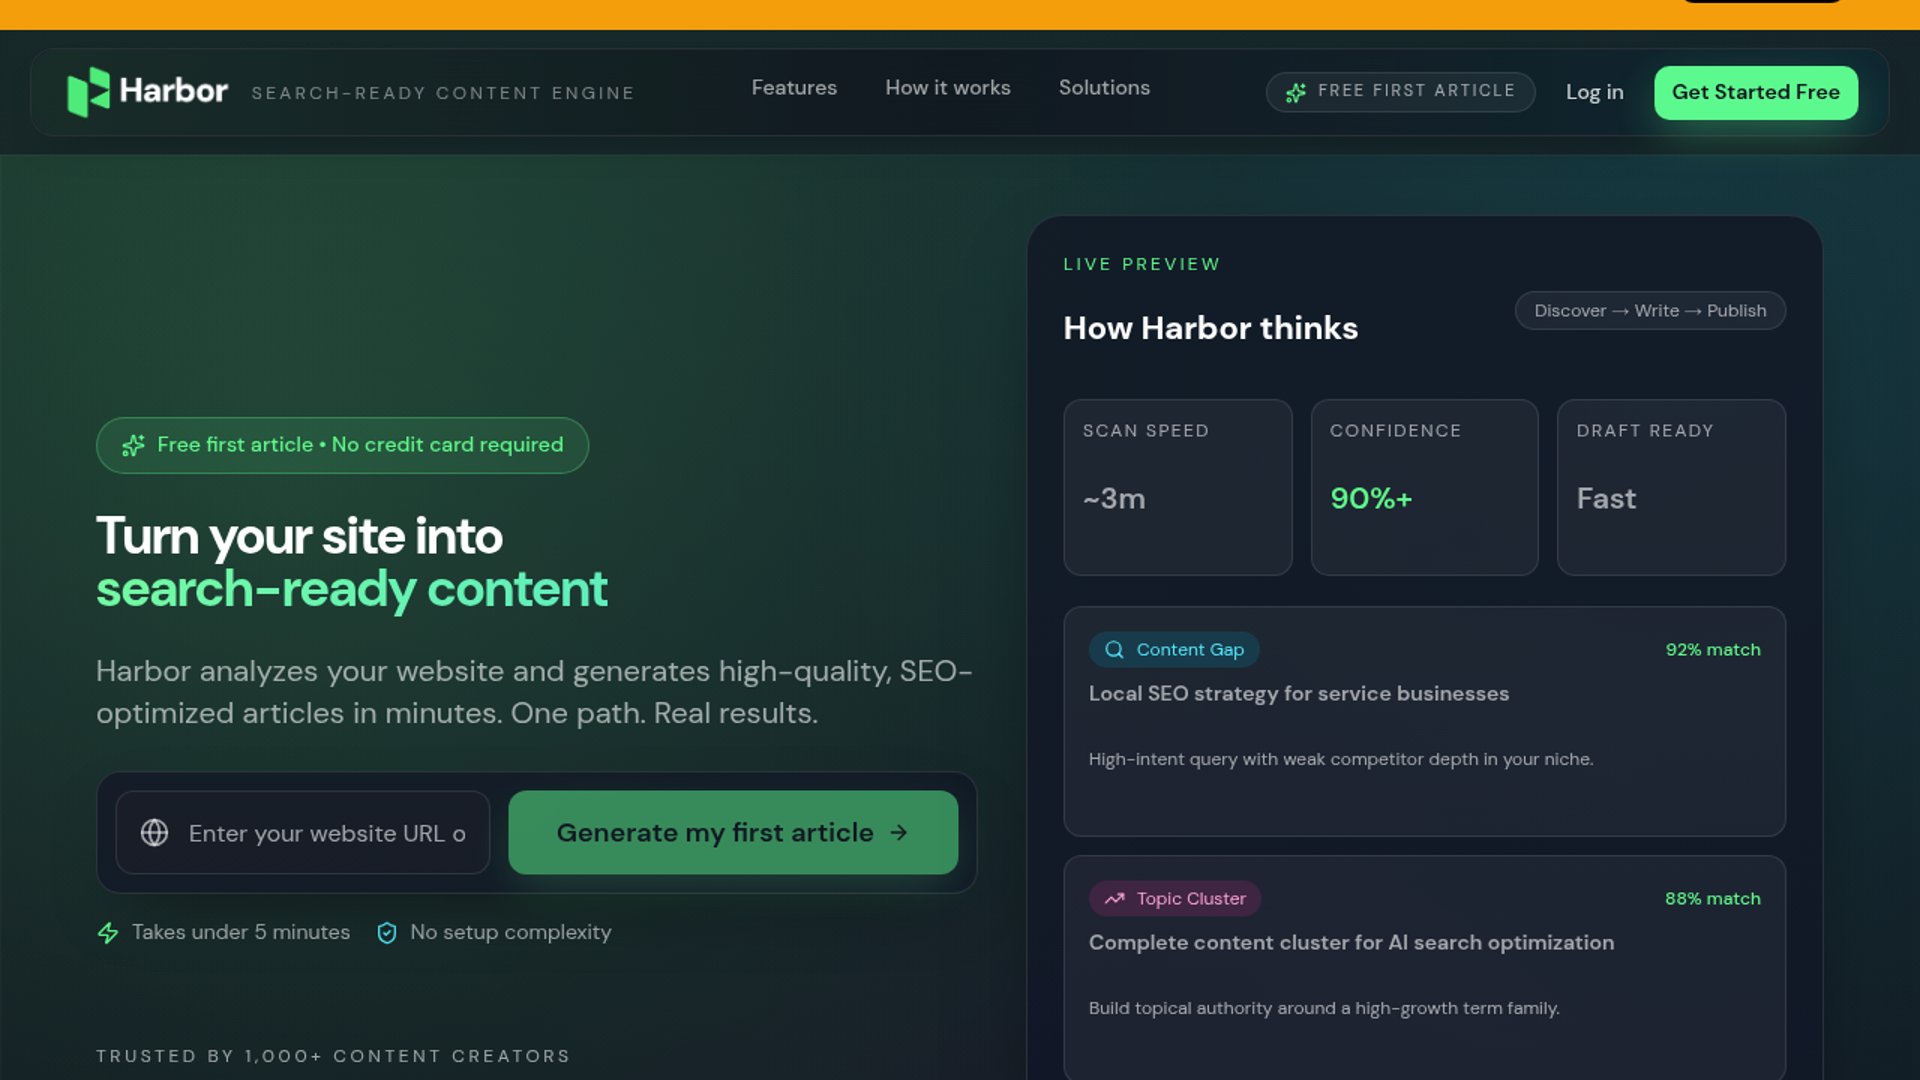The width and height of the screenshot is (1920, 1080).
Task: Click the shield check icon near No setup complexity
Action: click(387, 933)
